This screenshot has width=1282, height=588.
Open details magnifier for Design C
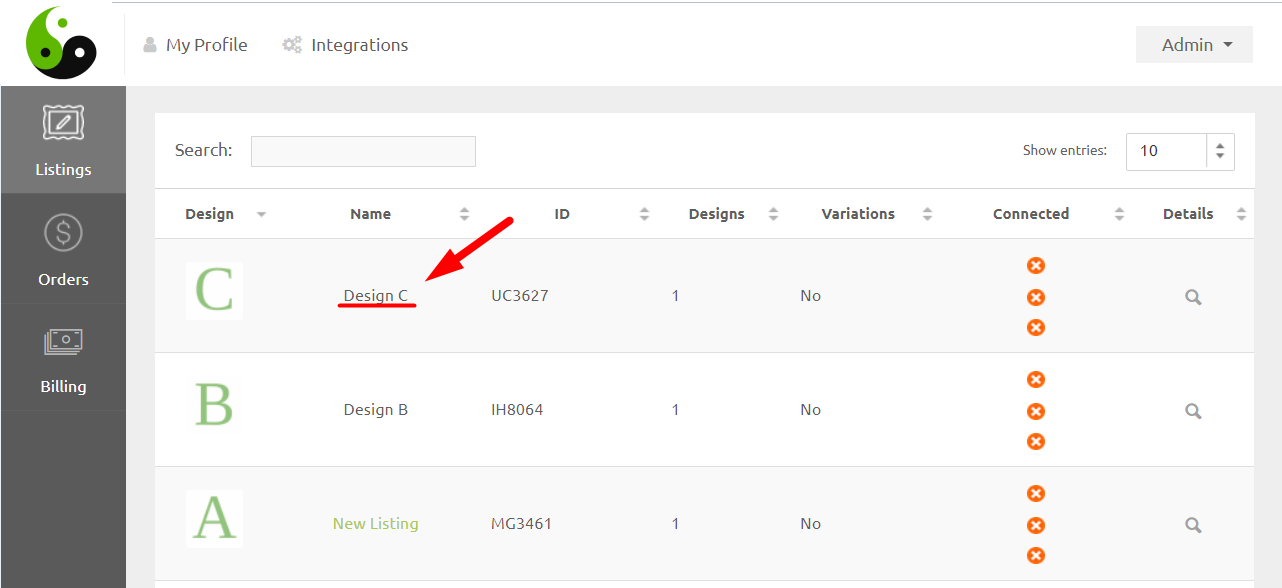click(1192, 297)
